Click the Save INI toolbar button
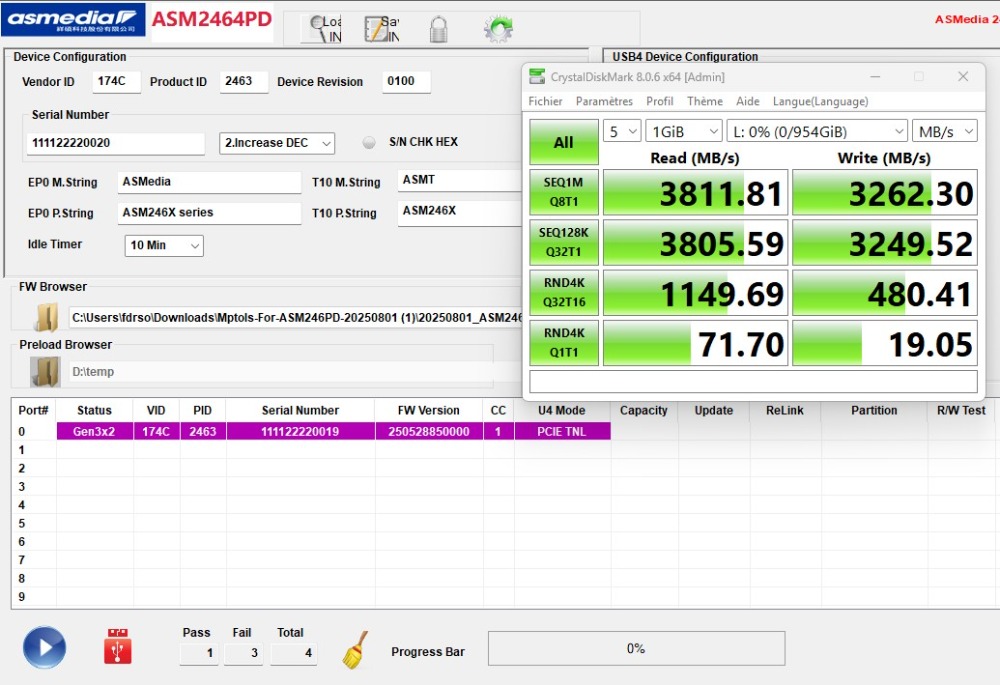 (x=381, y=29)
